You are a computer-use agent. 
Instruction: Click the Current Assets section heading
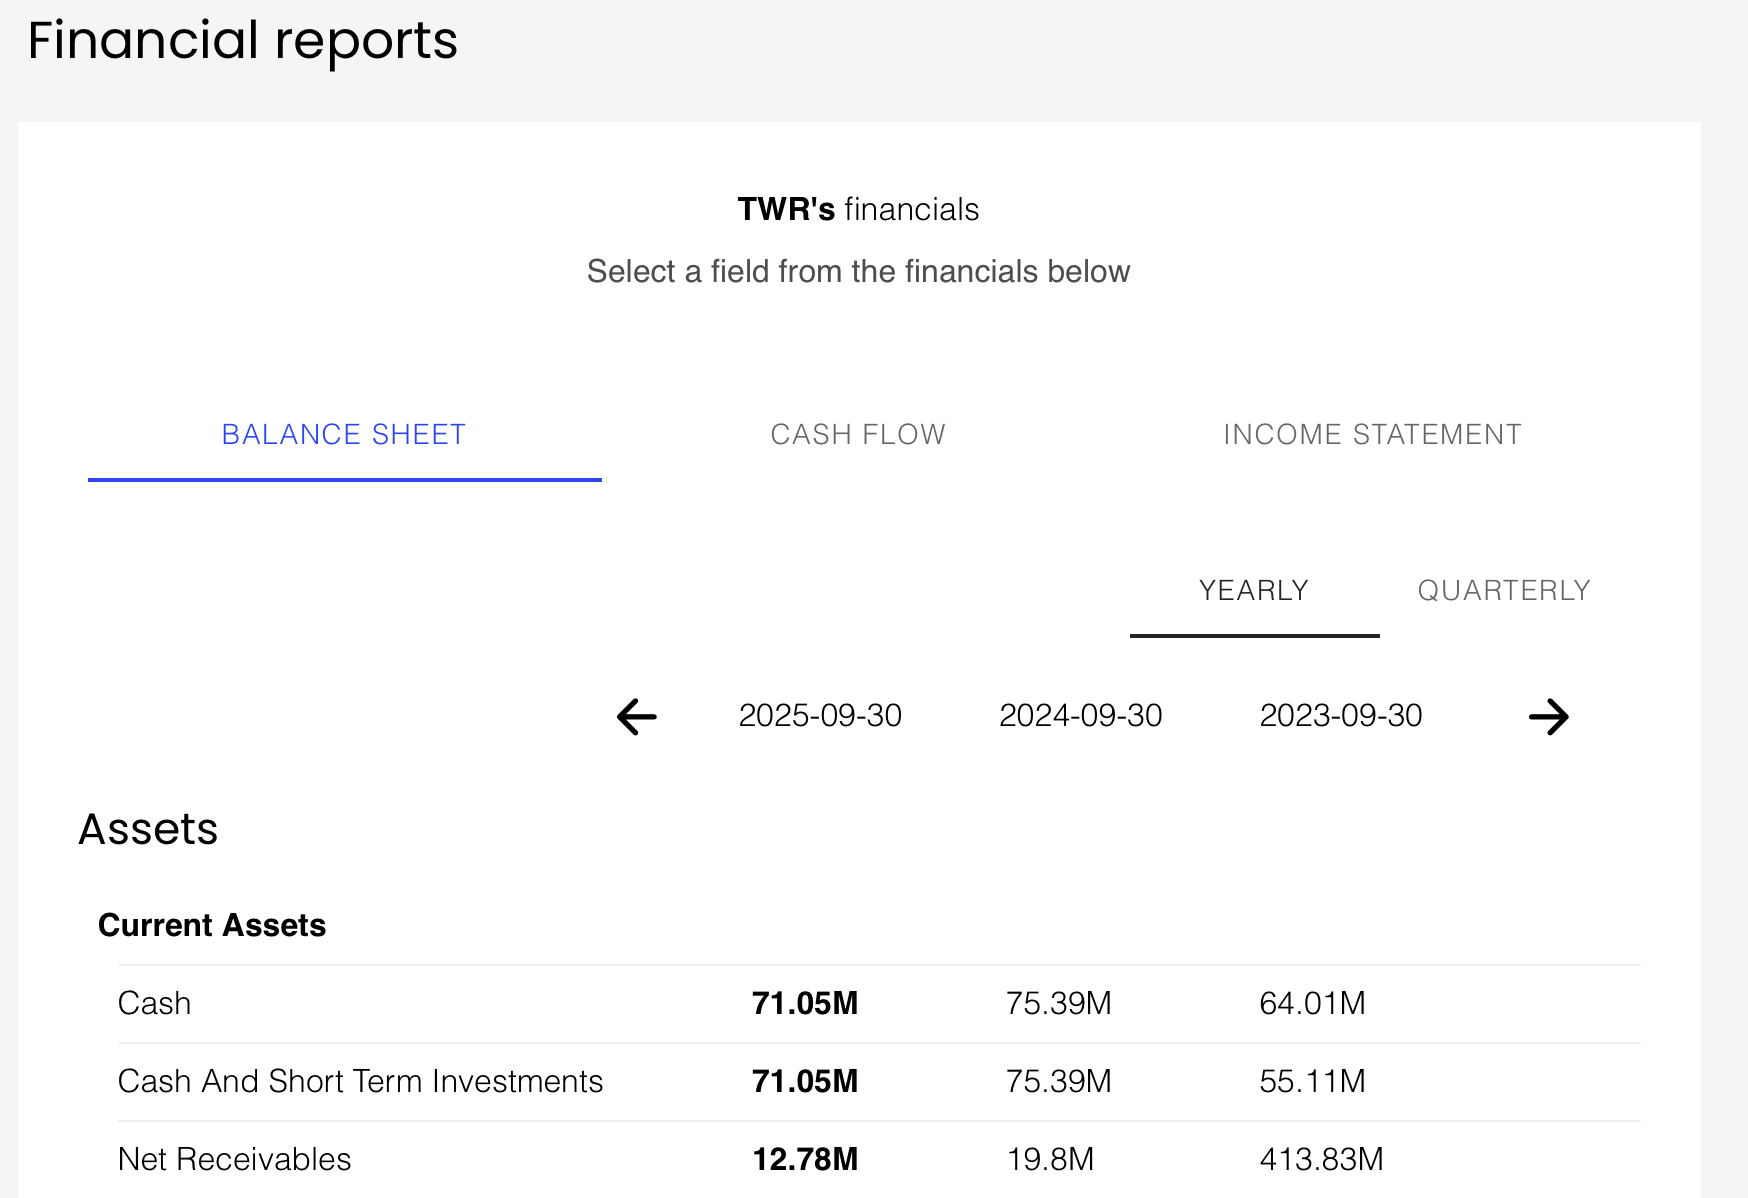pos(211,925)
